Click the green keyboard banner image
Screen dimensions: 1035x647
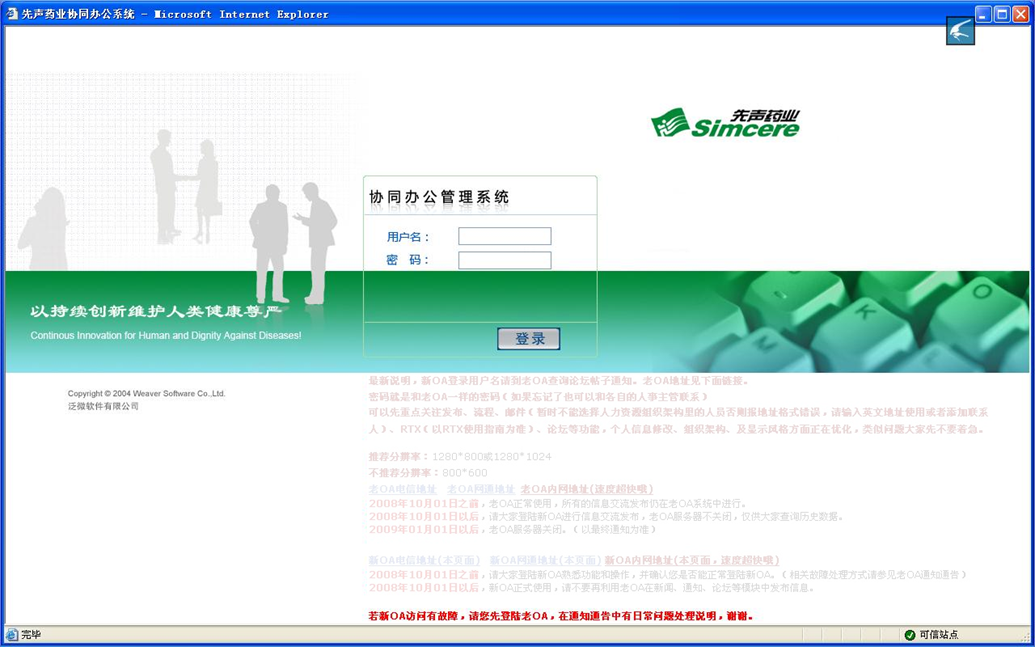click(x=841, y=322)
